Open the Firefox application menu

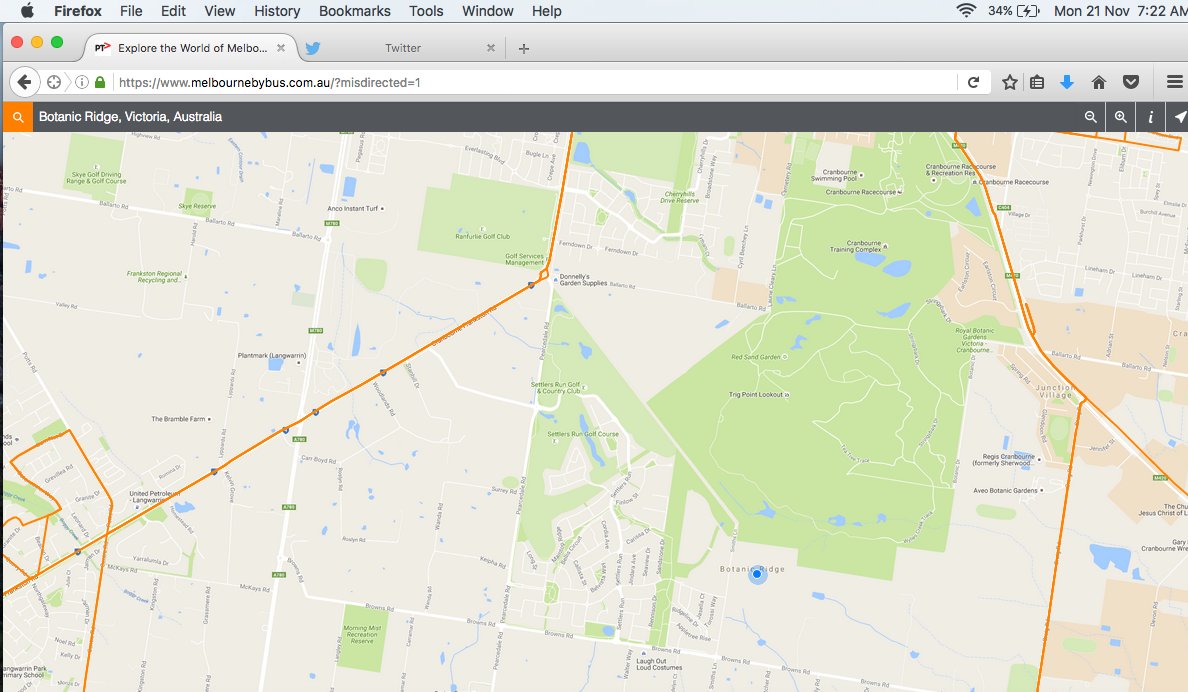click(x=77, y=11)
